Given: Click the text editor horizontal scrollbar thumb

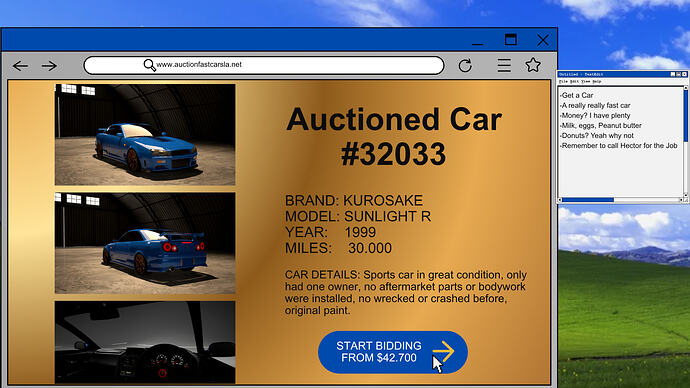Looking at the screenshot, I should click(588, 200).
